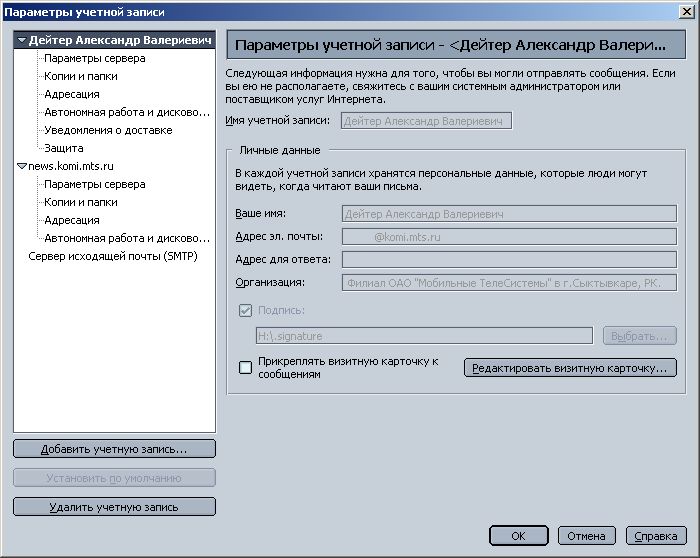This screenshot has width=700, height=558.
Task: Collapse the news.komi.mts.ru account tree
Action: coord(22,167)
